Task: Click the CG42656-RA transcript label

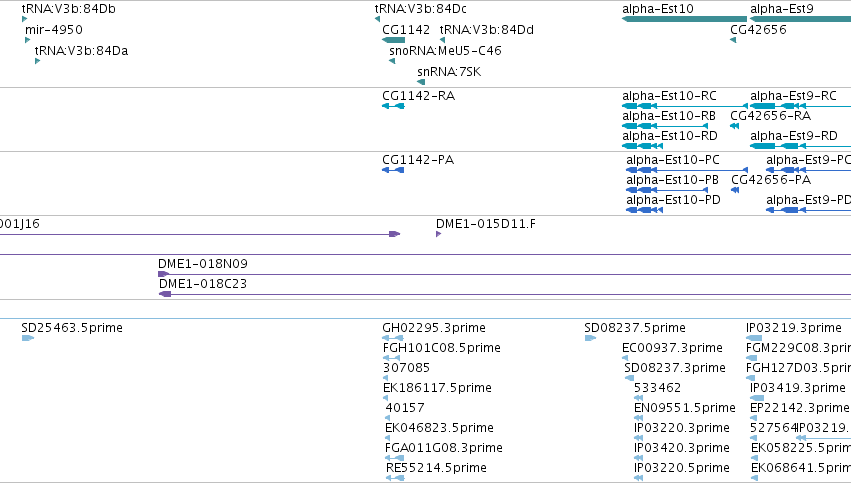Action: pyautogui.click(x=771, y=116)
